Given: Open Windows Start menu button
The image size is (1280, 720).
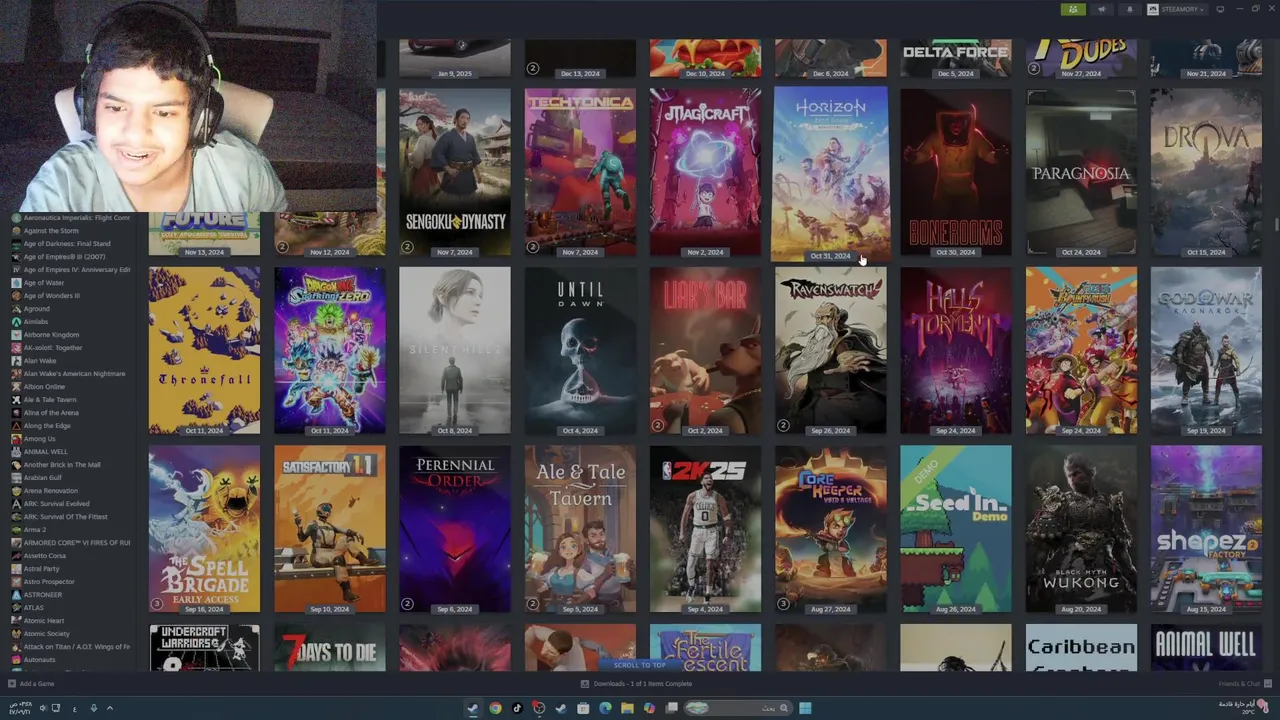Looking at the screenshot, I should (805, 708).
